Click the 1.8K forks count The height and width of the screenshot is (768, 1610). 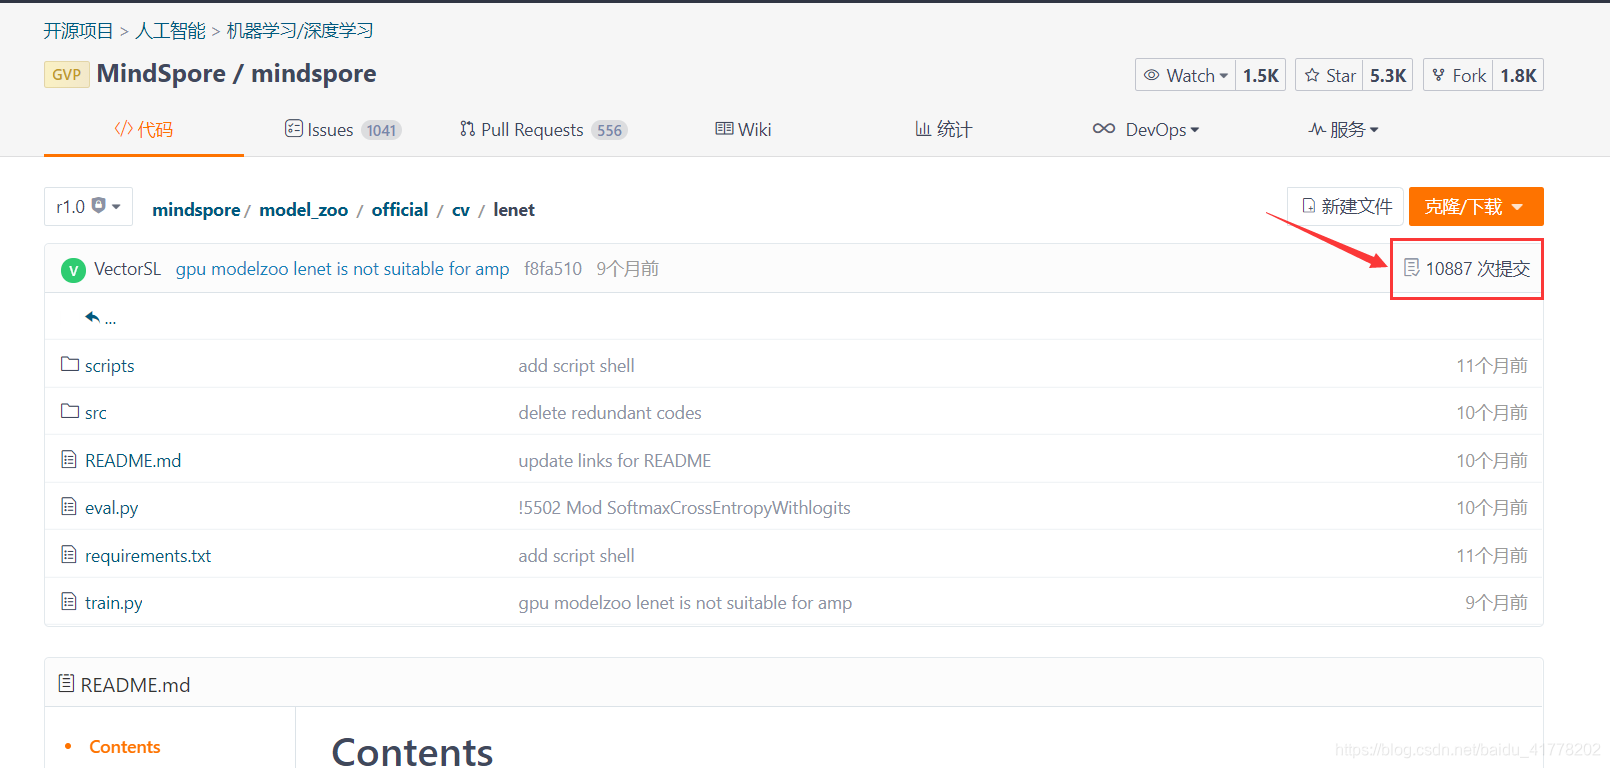[1518, 75]
